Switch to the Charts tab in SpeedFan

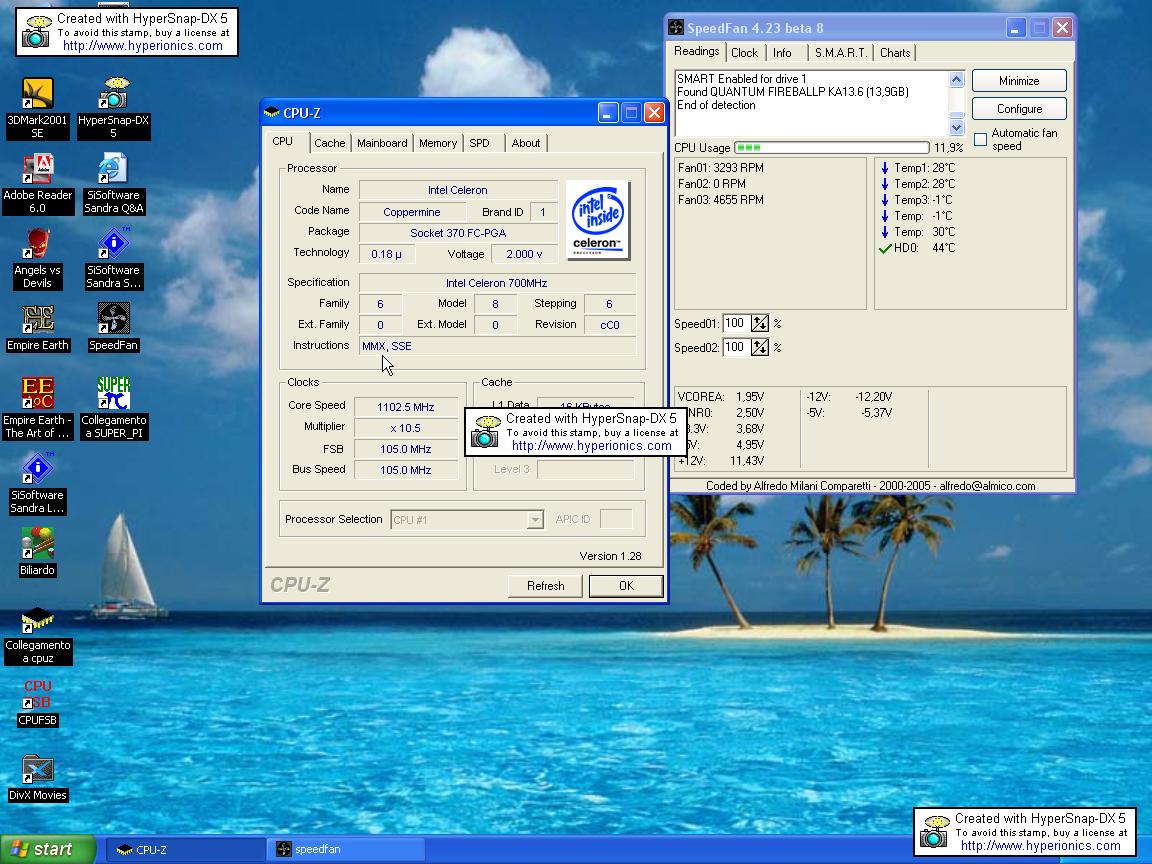895,53
